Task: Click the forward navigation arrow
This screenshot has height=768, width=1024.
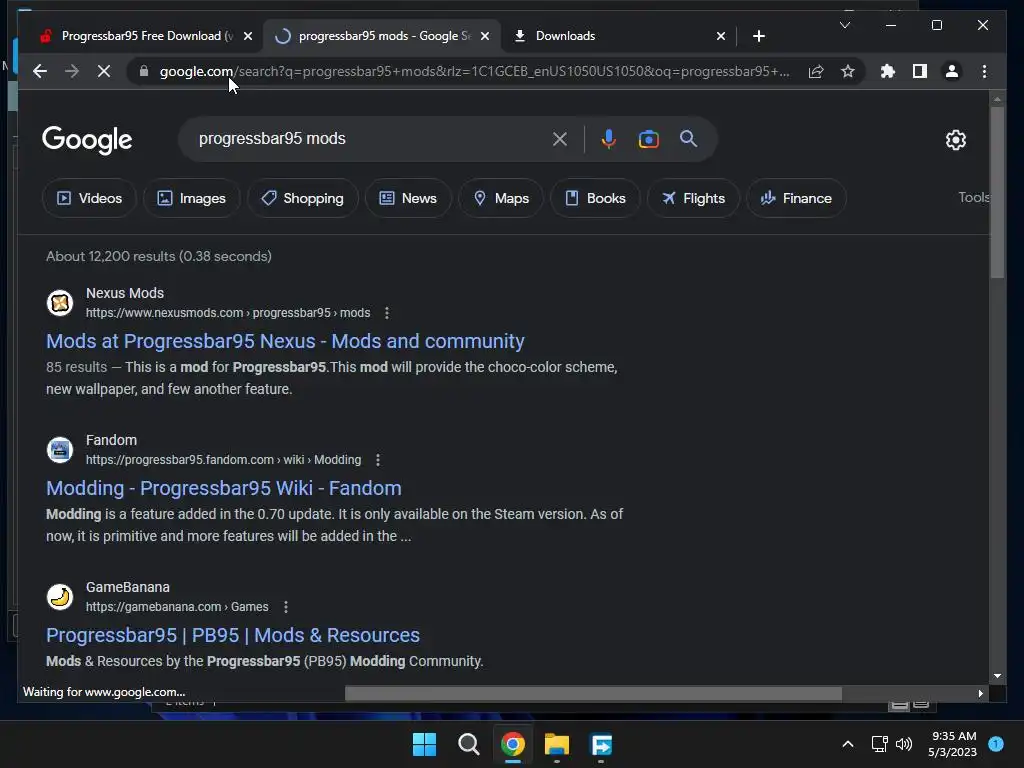Action: coord(72,71)
